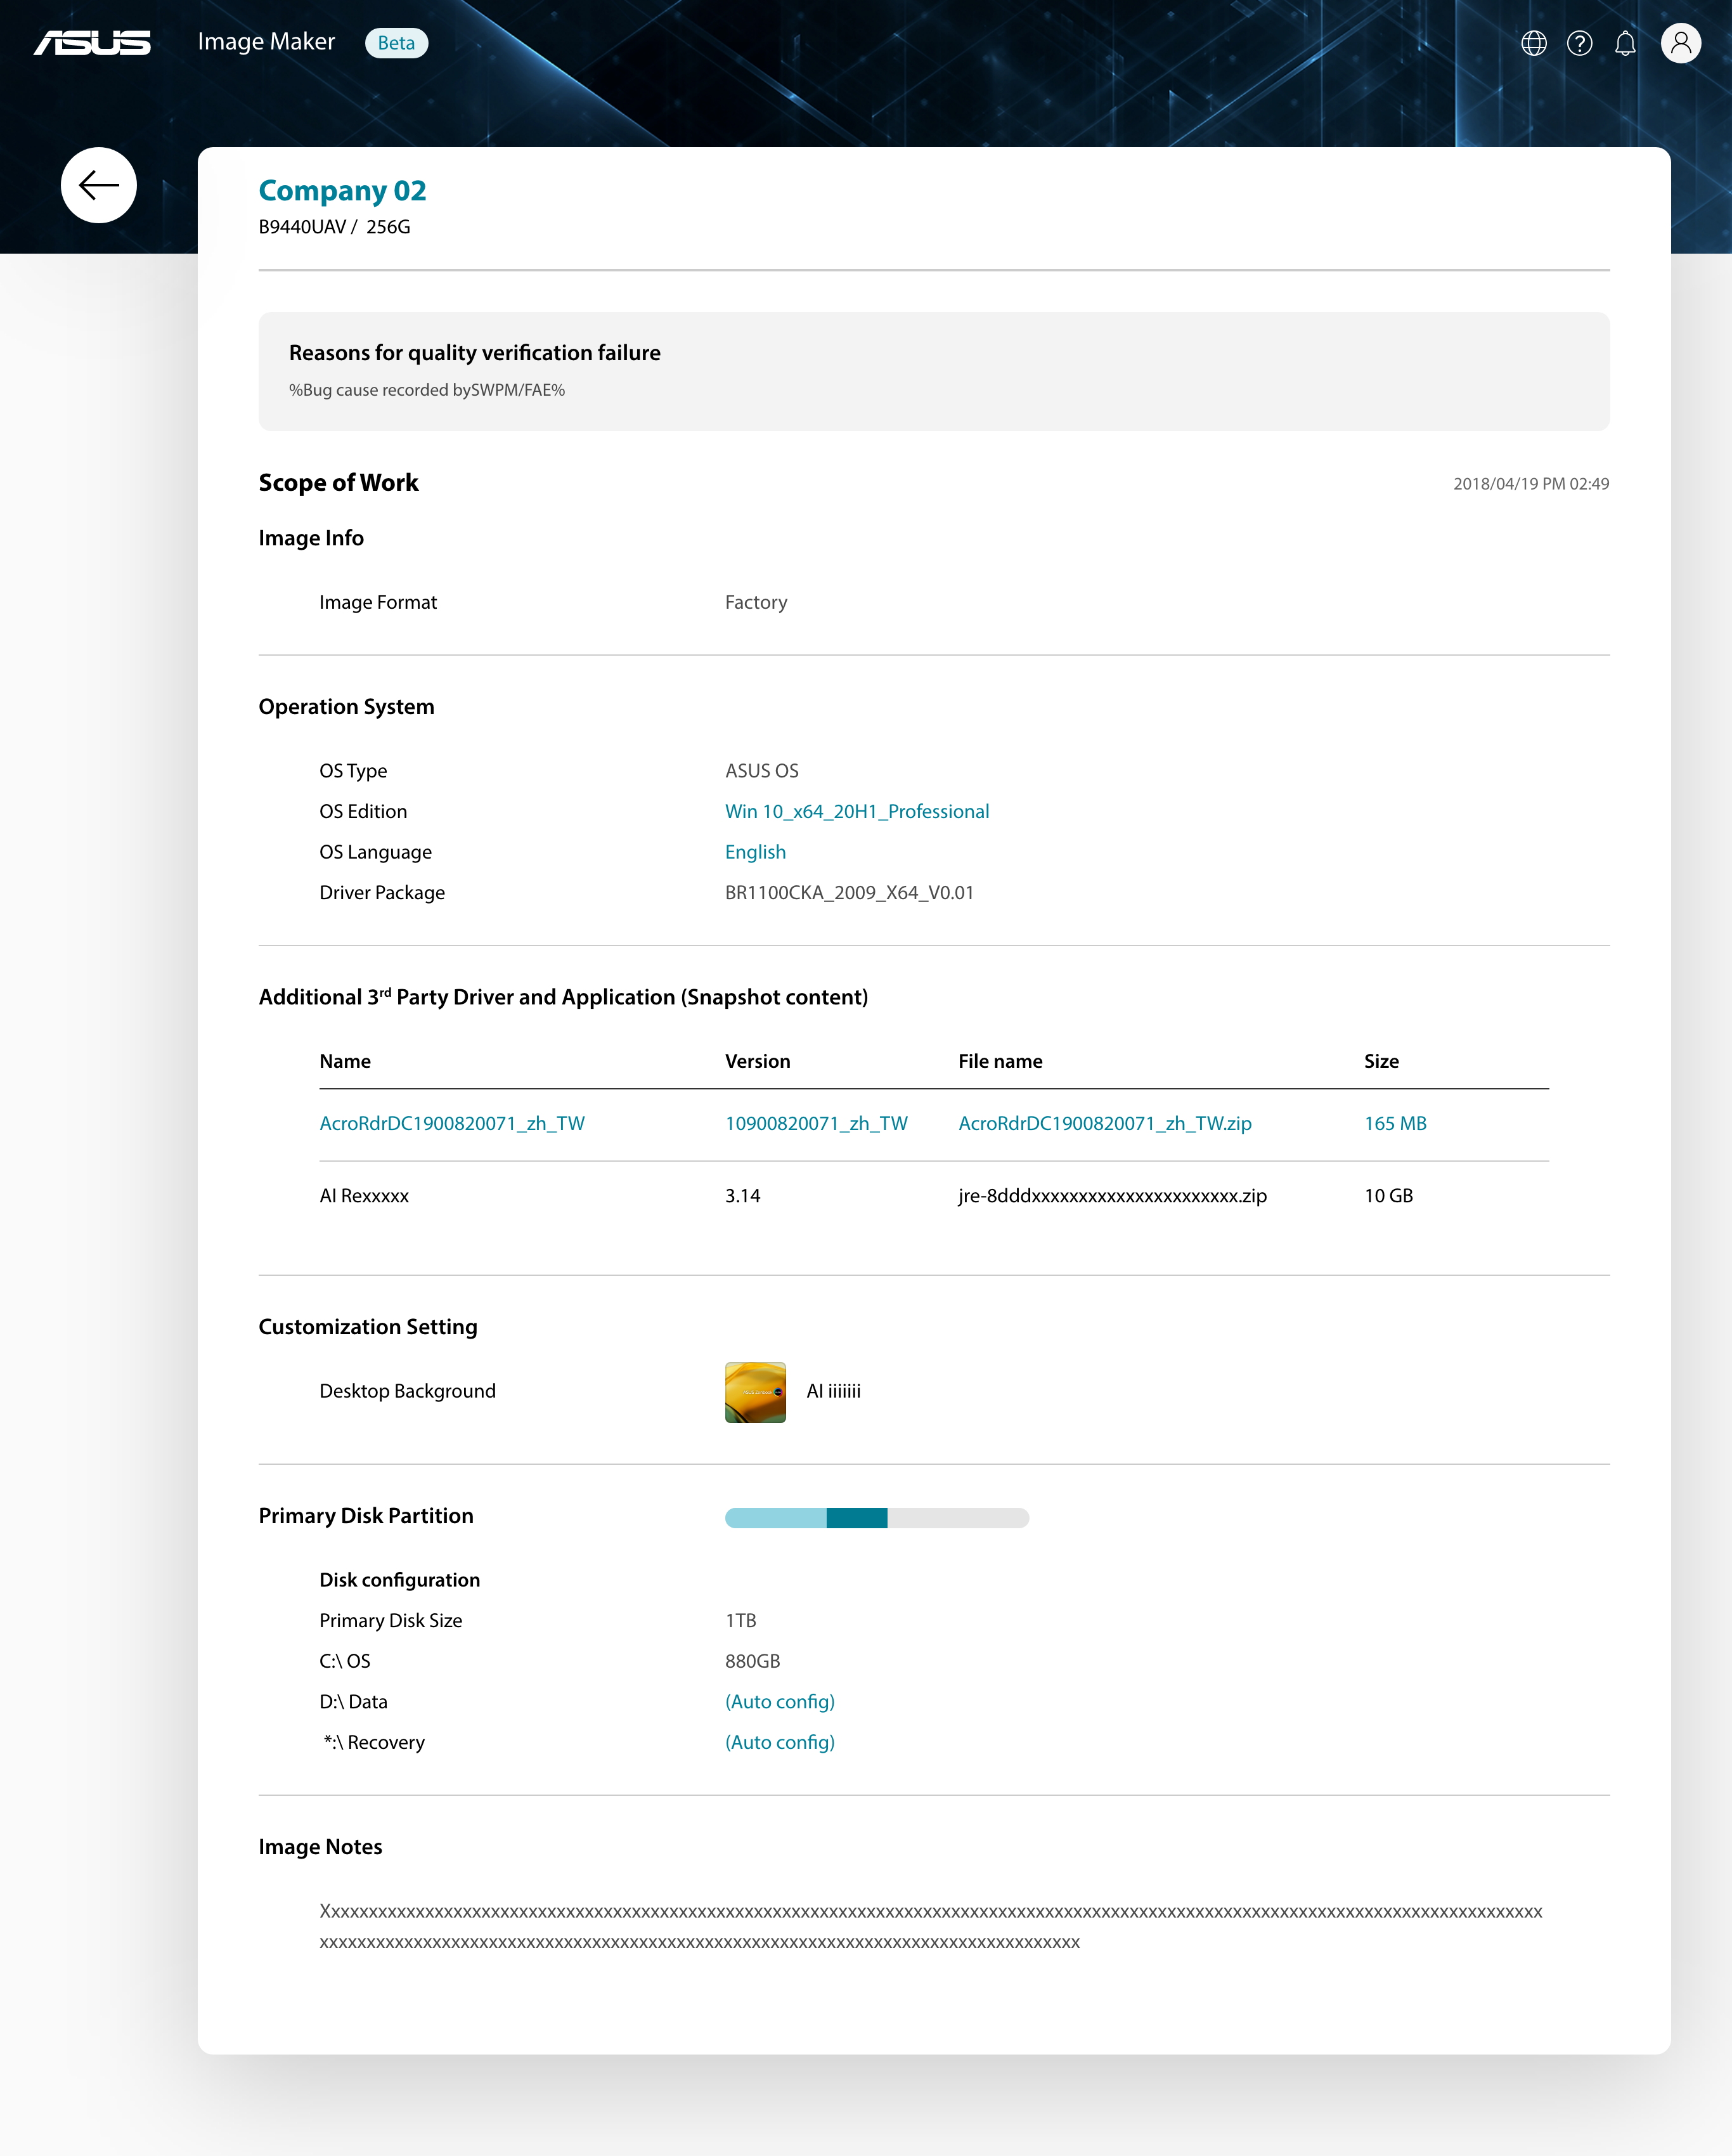Screen dimensions: 1732x2156
Task: Open the help question mark icon
Action: [1579, 43]
